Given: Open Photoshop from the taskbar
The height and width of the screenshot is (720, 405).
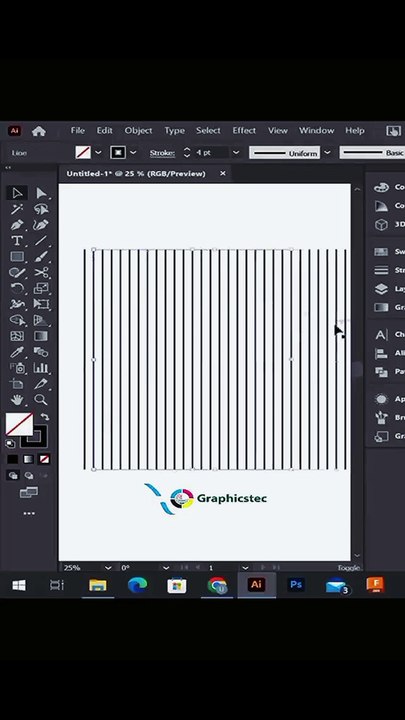Looking at the screenshot, I should click(x=296, y=585).
